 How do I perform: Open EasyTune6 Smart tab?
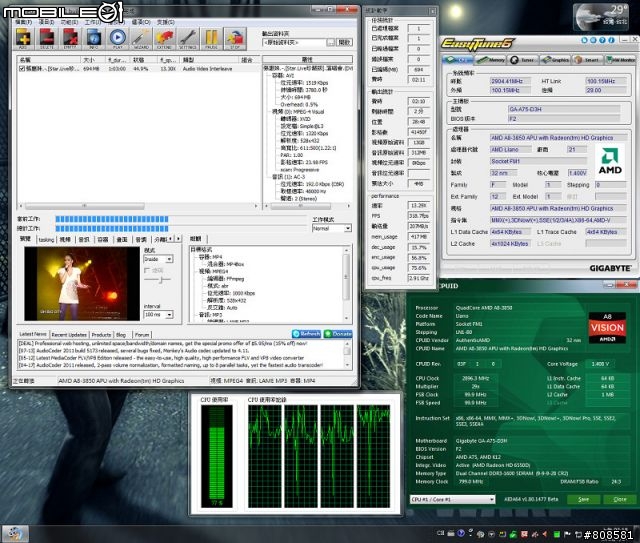click(588, 60)
